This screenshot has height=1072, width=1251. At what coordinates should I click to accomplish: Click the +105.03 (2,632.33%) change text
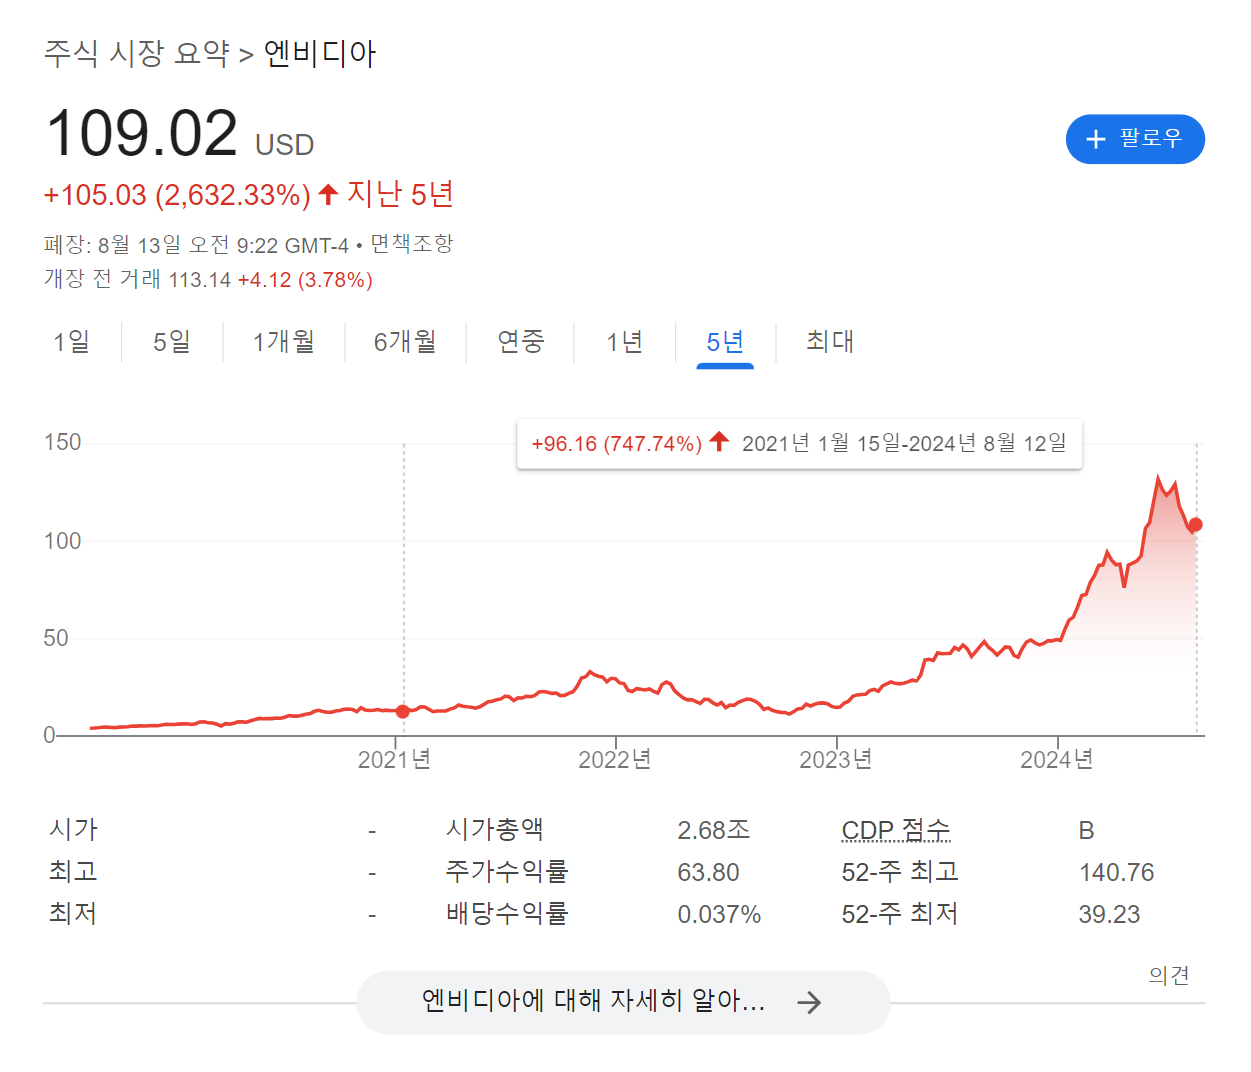click(177, 194)
